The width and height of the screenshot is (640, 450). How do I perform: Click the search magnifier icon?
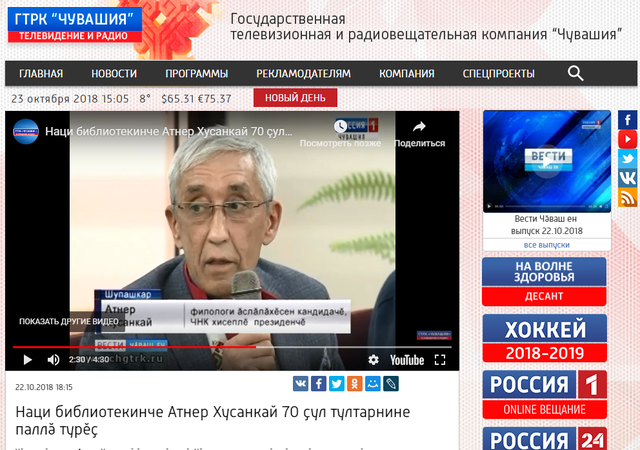pyautogui.click(x=575, y=74)
